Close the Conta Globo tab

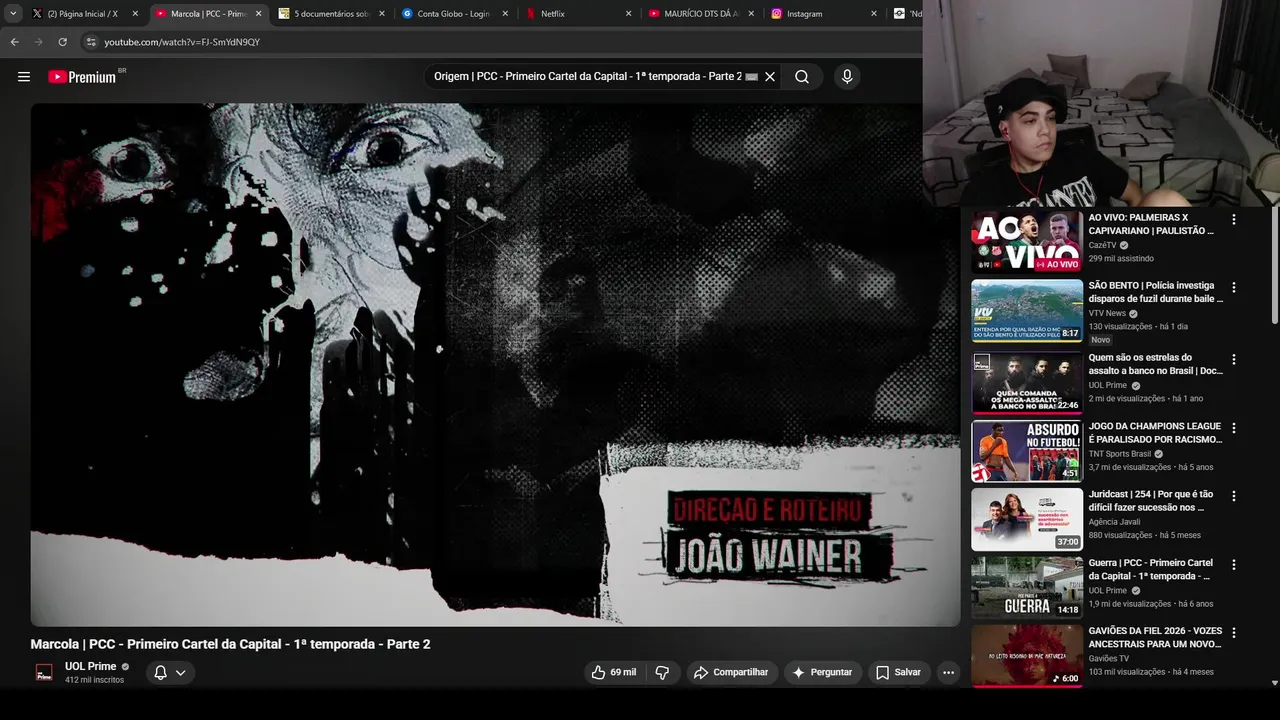click(505, 14)
